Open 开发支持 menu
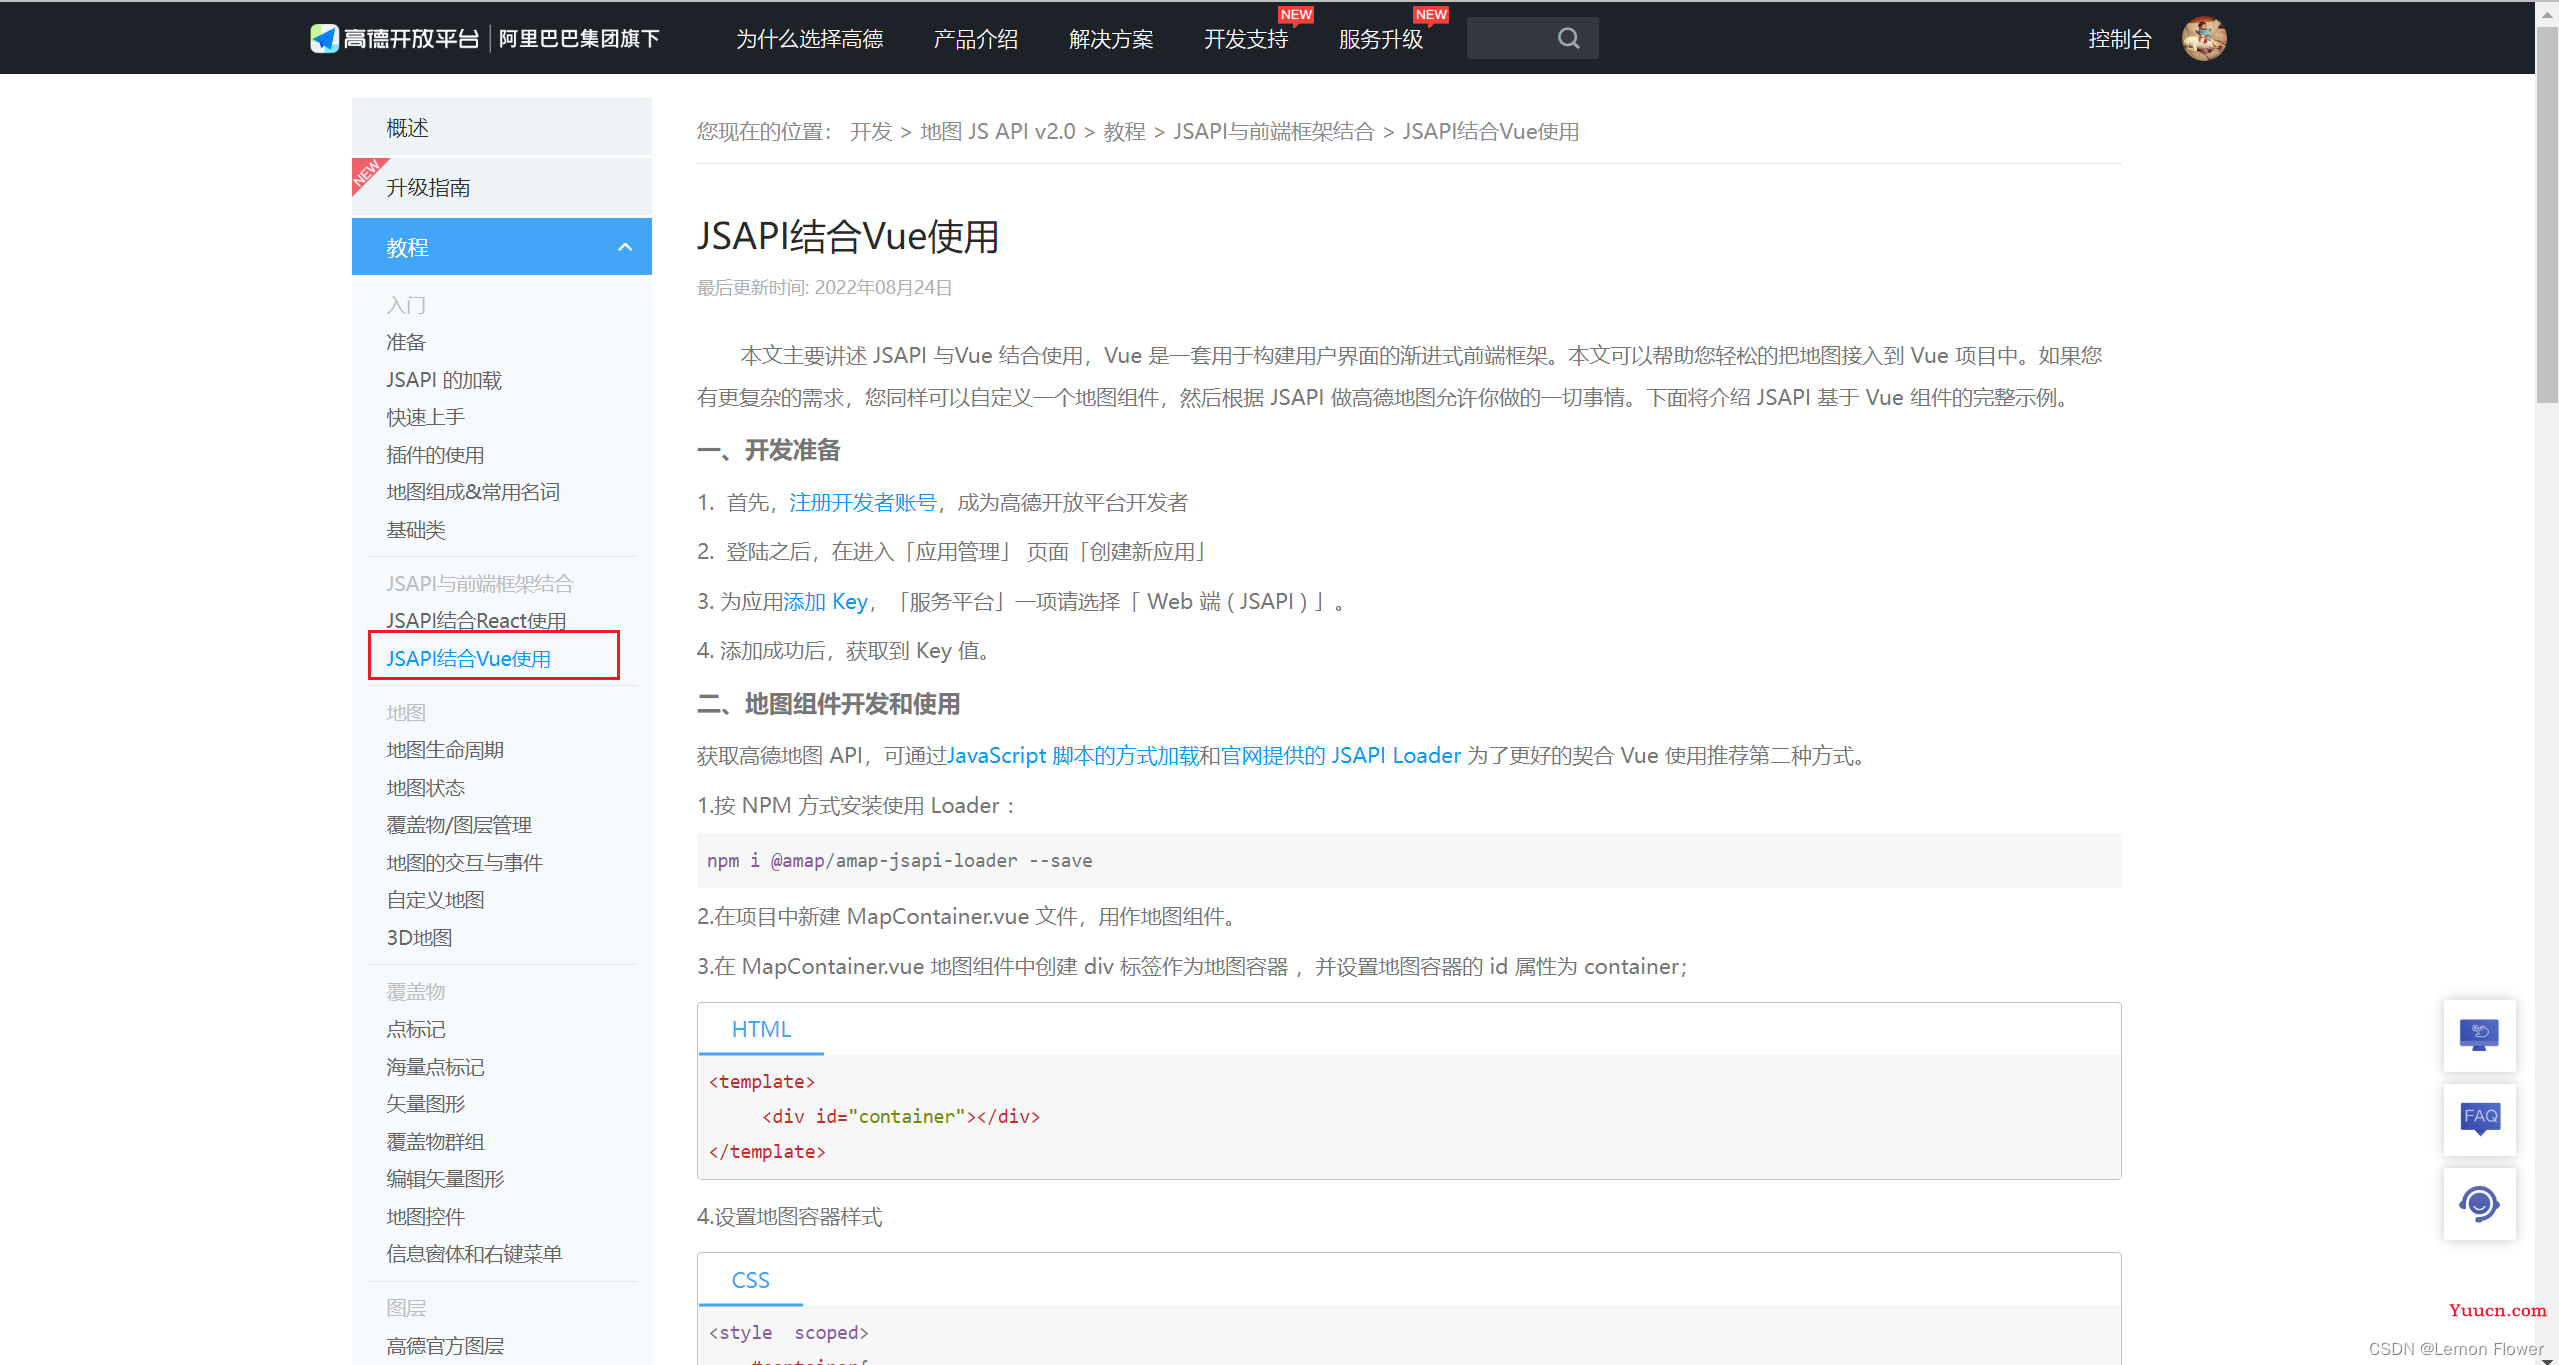The height and width of the screenshot is (1365, 2559). coord(1246,39)
